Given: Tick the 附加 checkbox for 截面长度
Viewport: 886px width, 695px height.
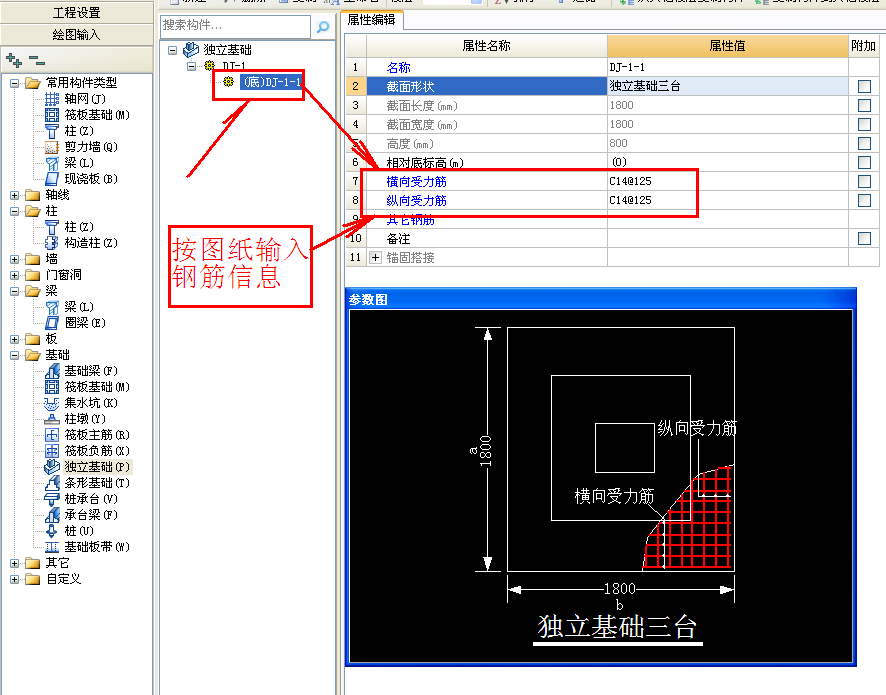Looking at the screenshot, I should (864, 105).
